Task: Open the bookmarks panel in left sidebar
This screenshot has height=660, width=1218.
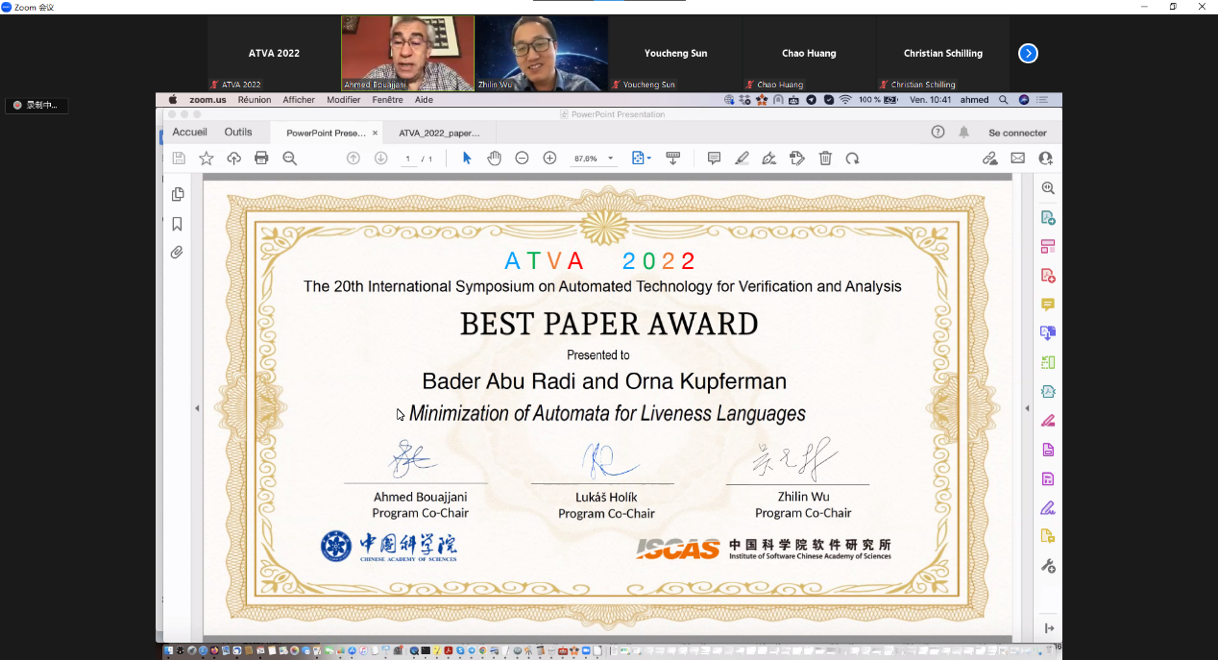Action: tap(177, 224)
